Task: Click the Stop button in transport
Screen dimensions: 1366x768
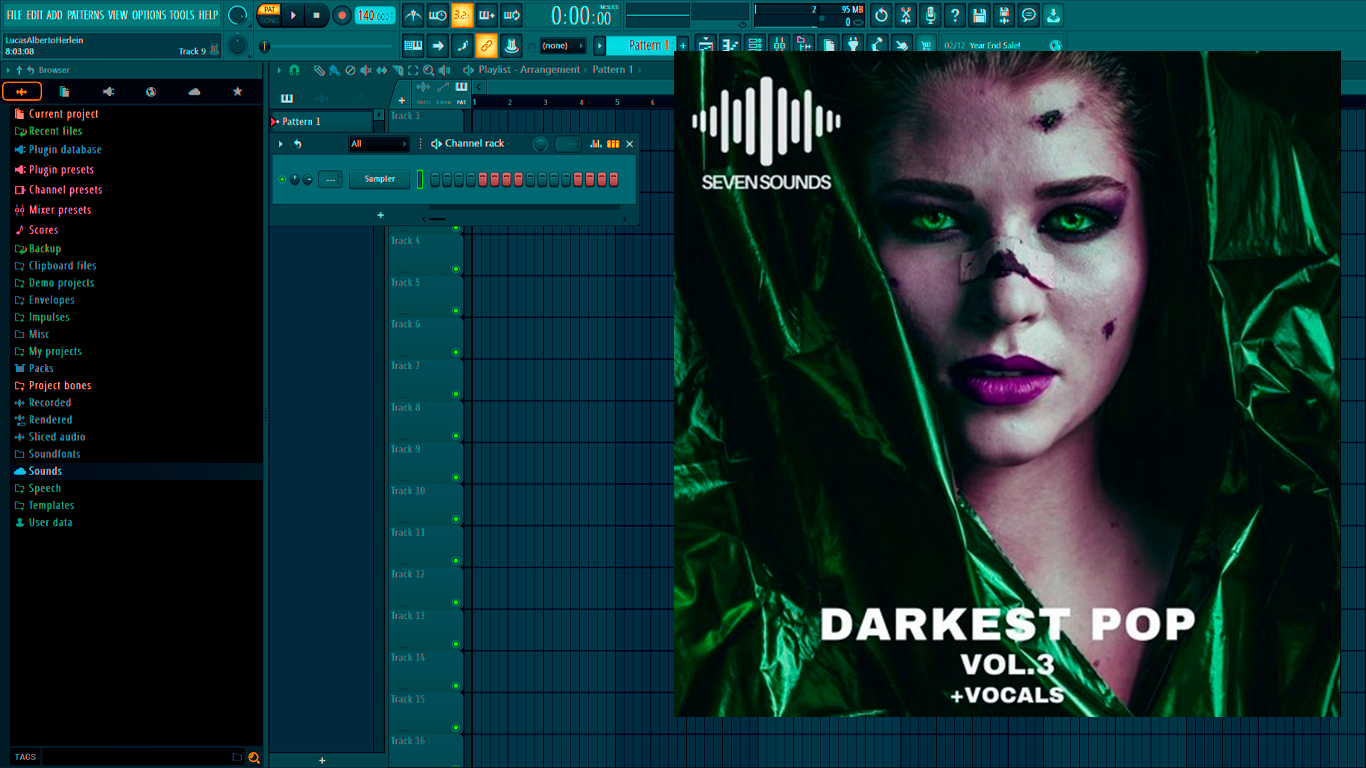Action: 316,15
